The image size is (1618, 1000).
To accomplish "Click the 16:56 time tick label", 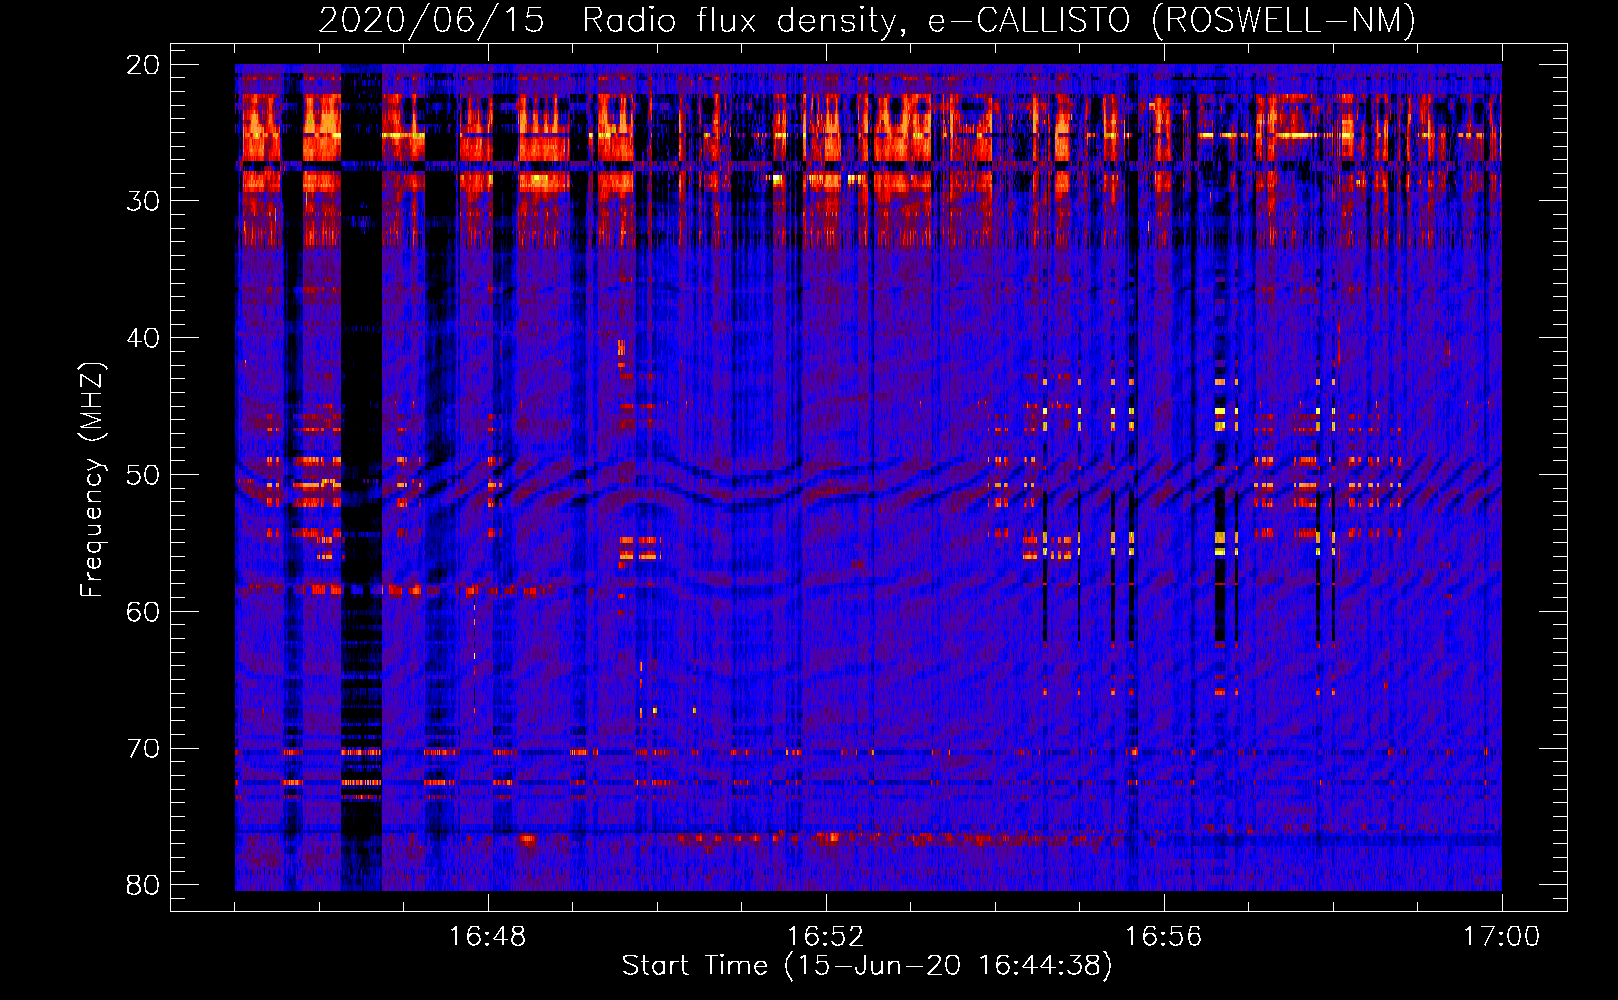I will pos(1164,937).
